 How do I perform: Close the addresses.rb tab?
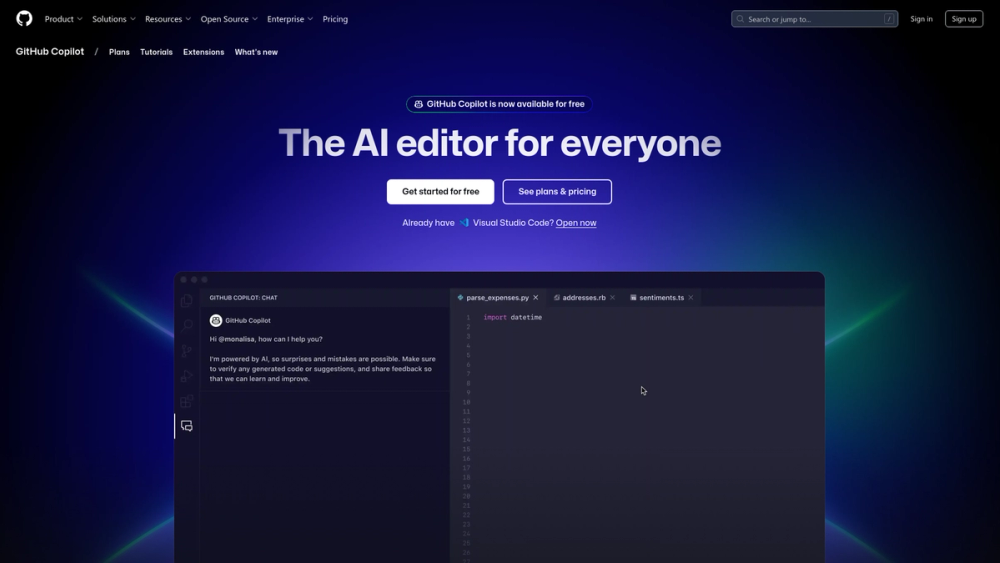612,297
